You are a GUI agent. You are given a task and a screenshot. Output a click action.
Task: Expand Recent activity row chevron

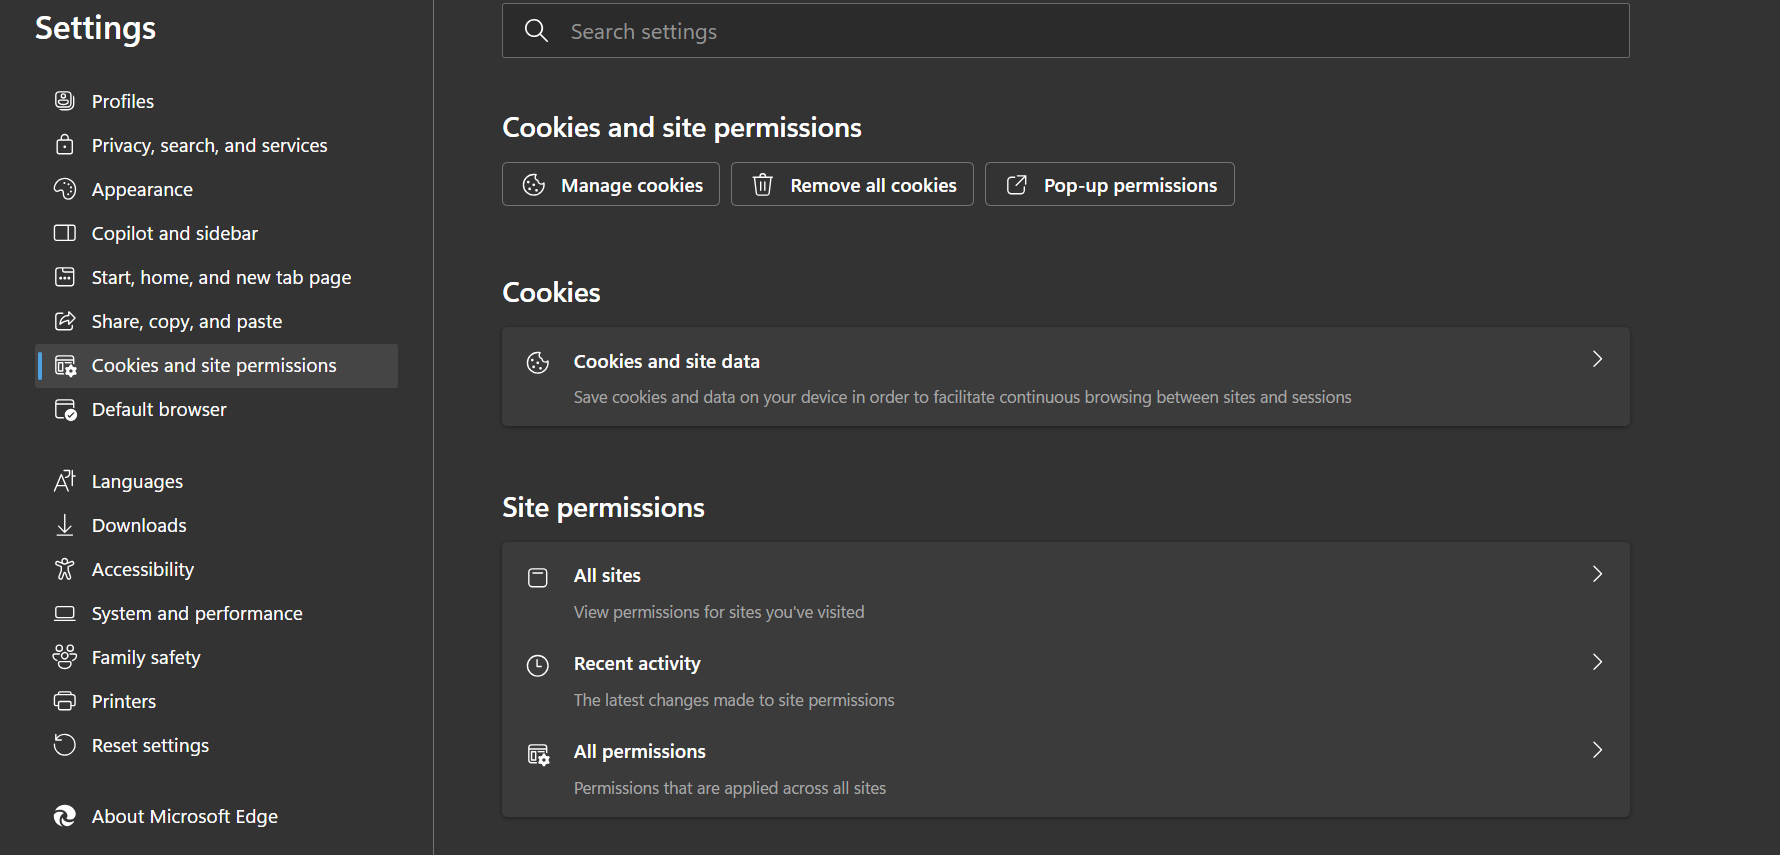point(1597,662)
